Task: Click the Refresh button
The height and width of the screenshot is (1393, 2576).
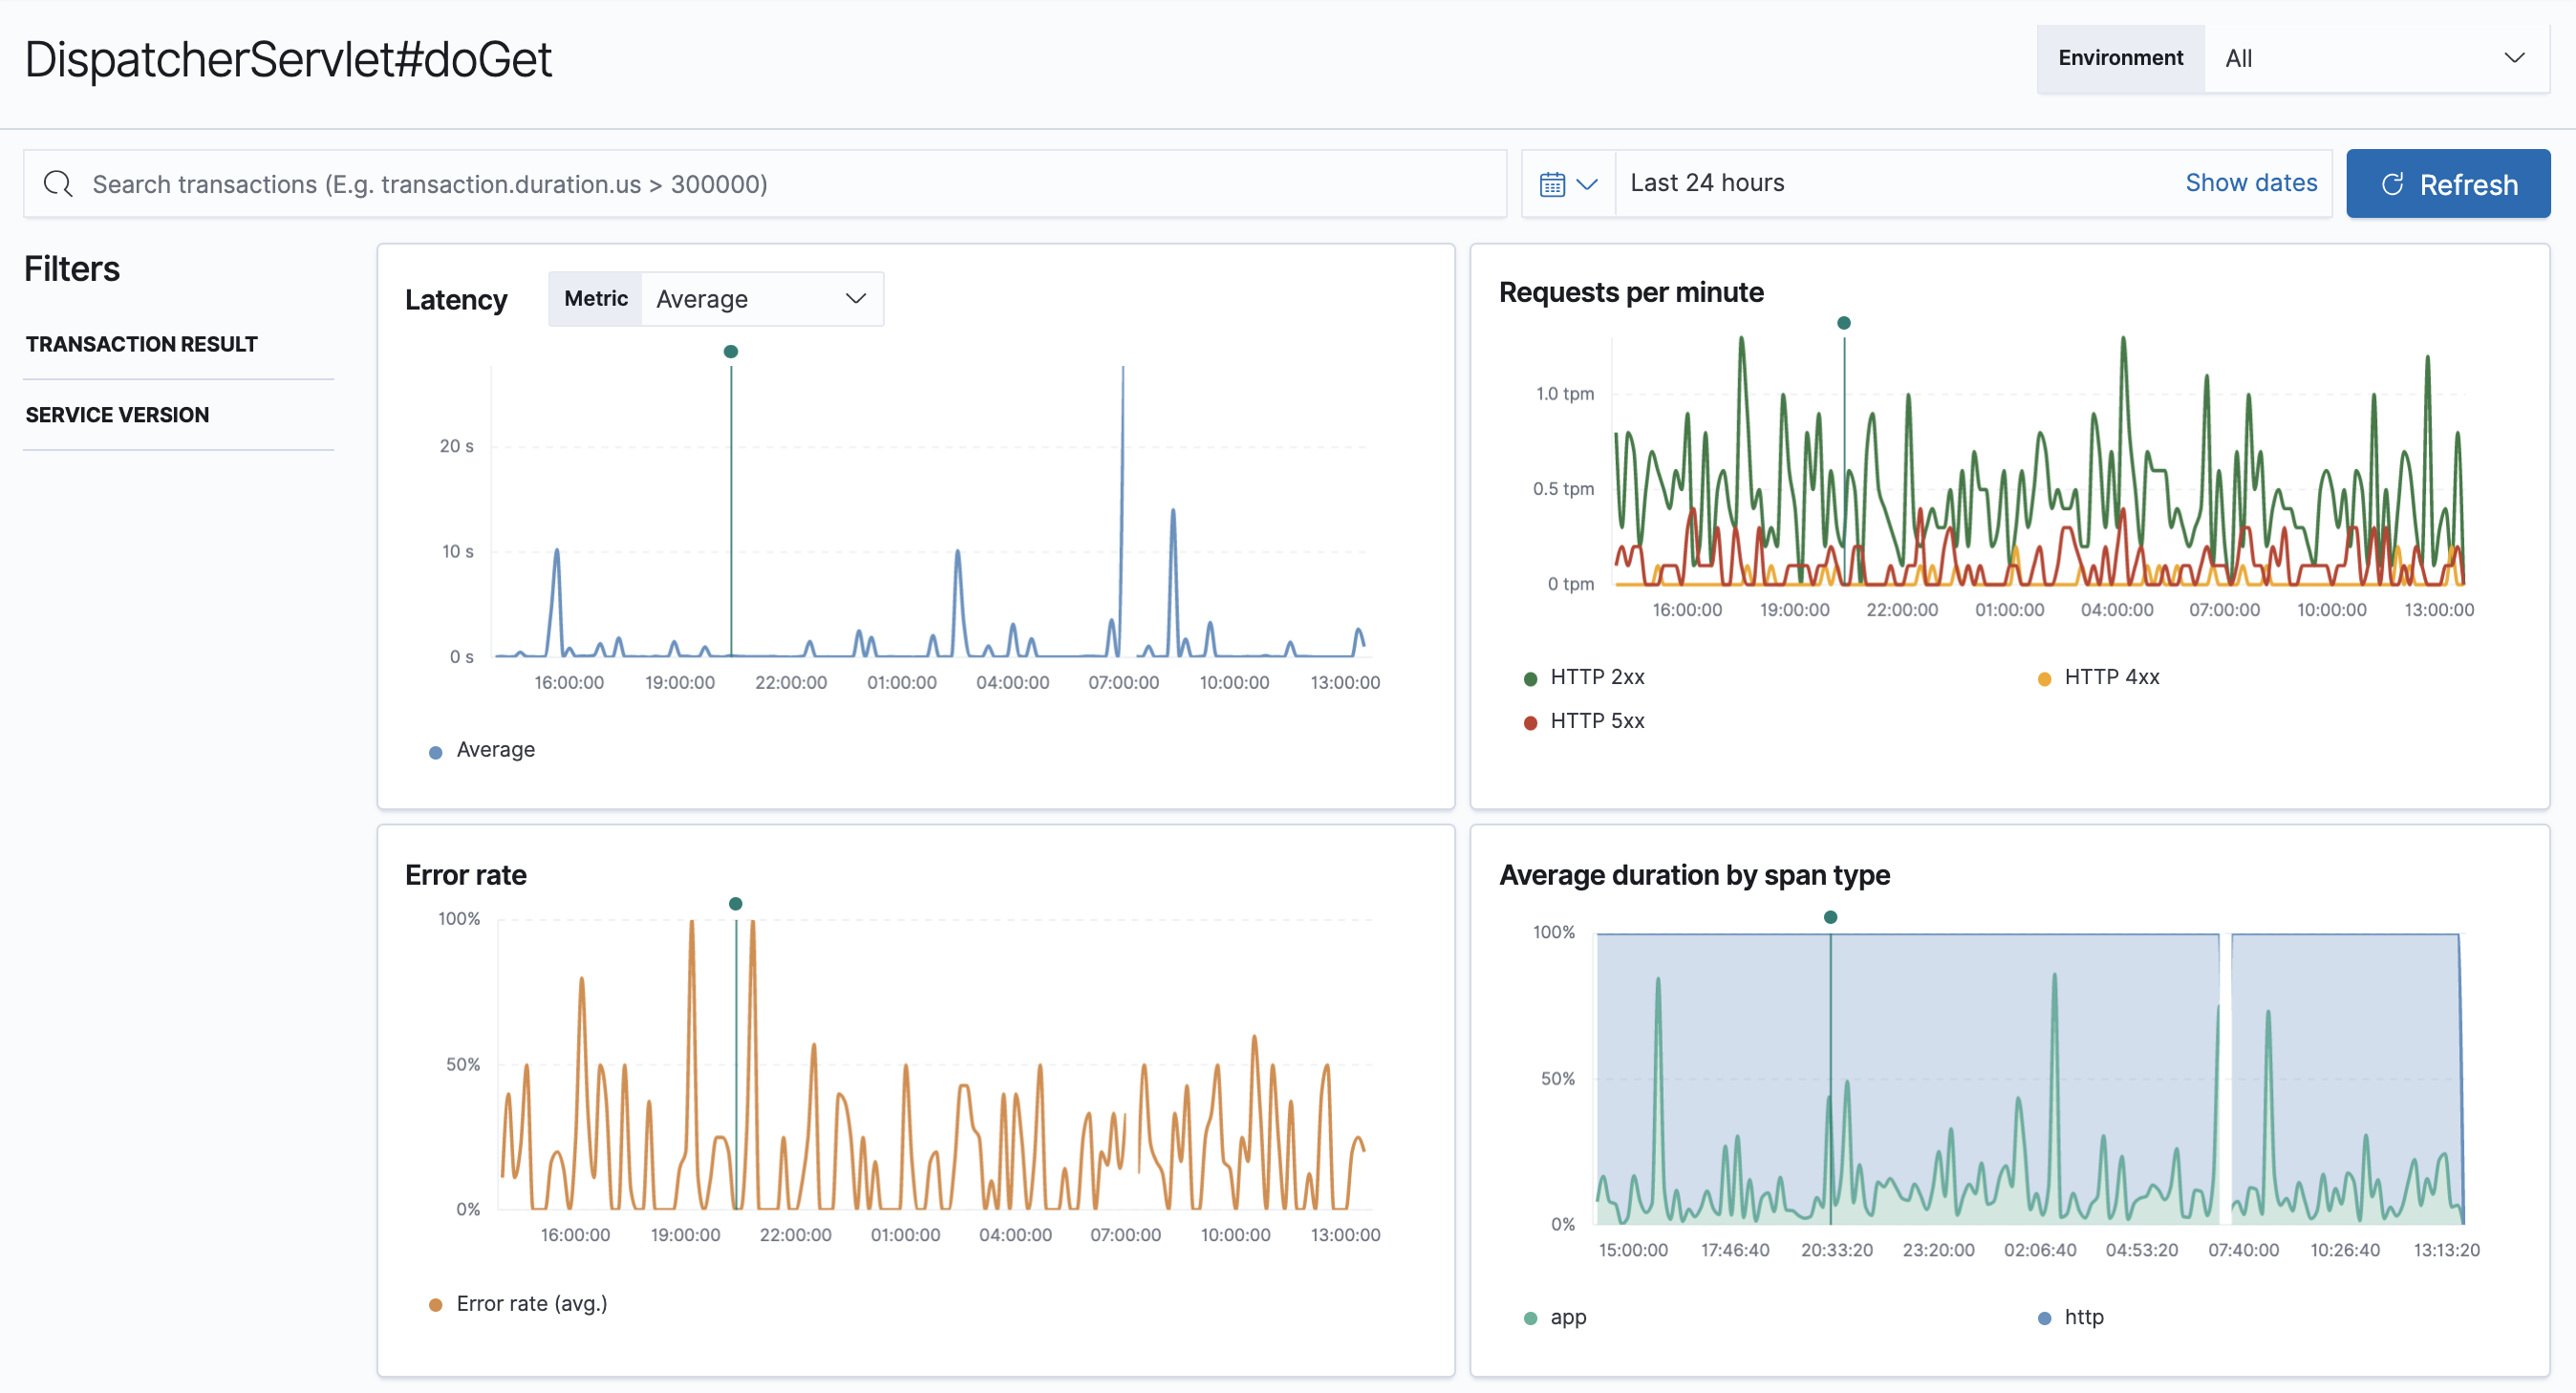Action: (2448, 183)
